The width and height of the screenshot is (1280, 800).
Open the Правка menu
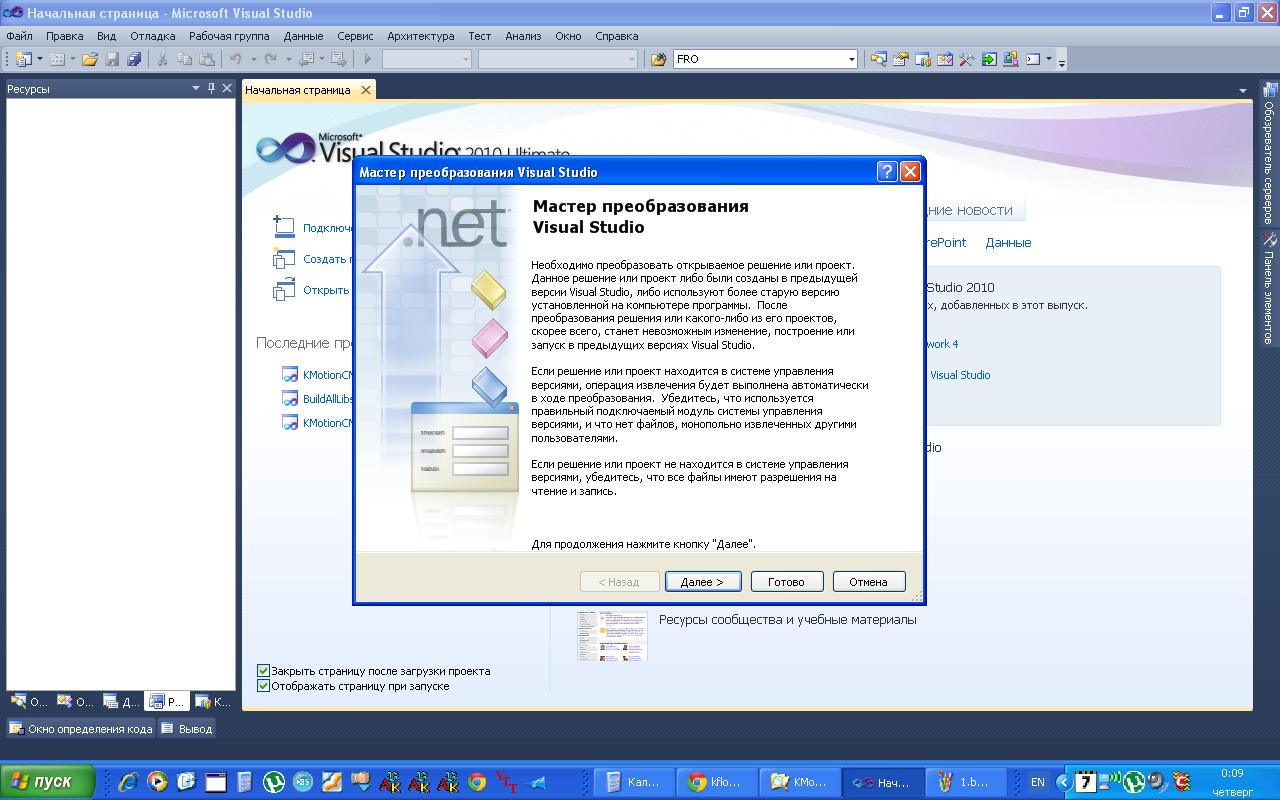(x=64, y=36)
